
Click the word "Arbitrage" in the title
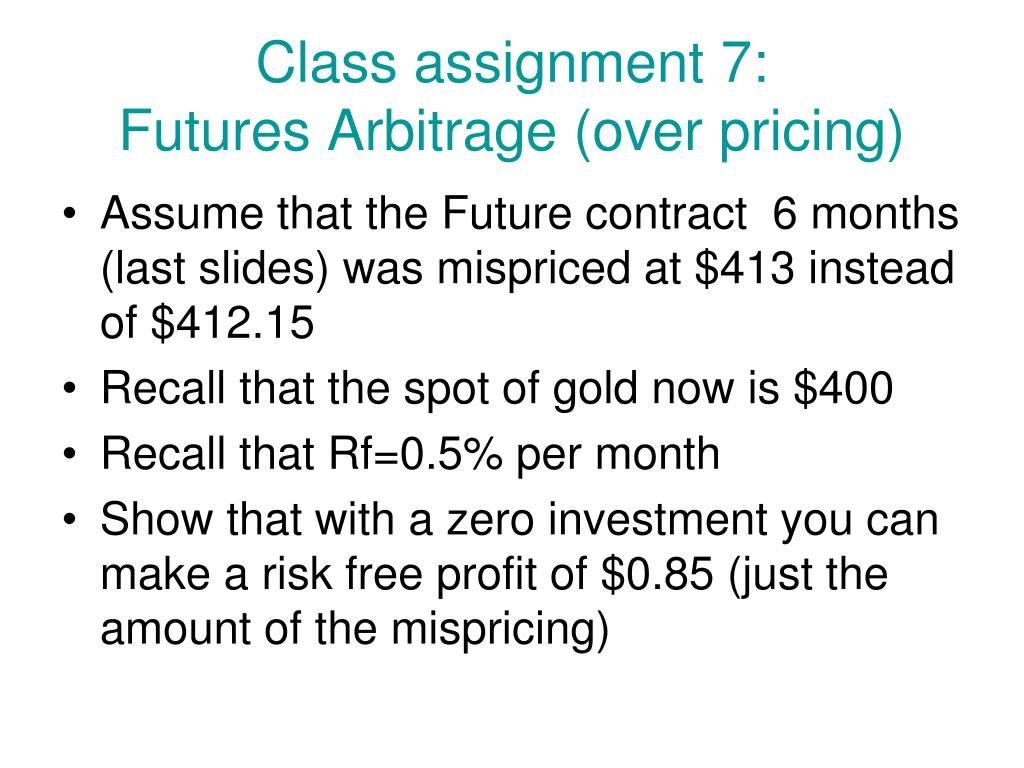tap(441, 133)
